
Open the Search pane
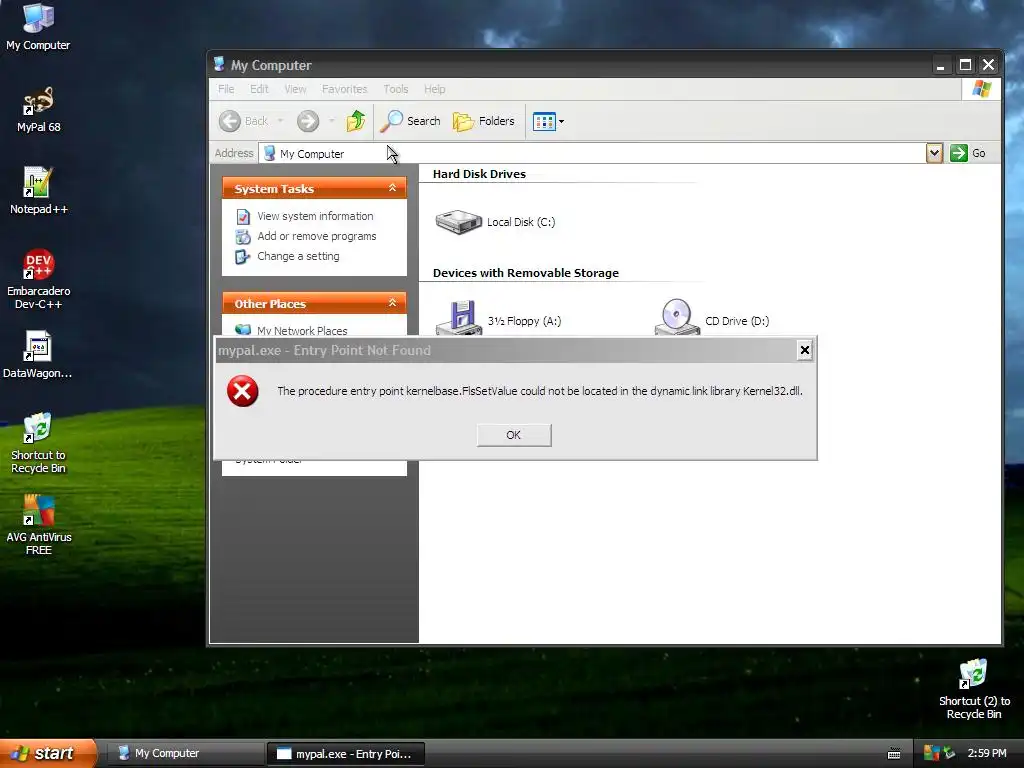[411, 121]
